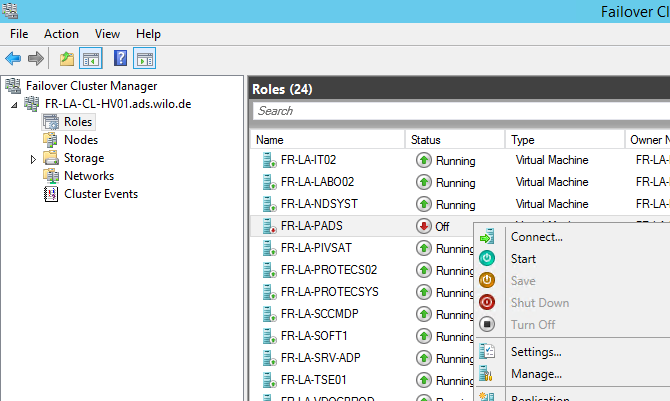The image size is (670, 401).
Task: Click Manage... in the context menu
Action: [x=535, y=374]
